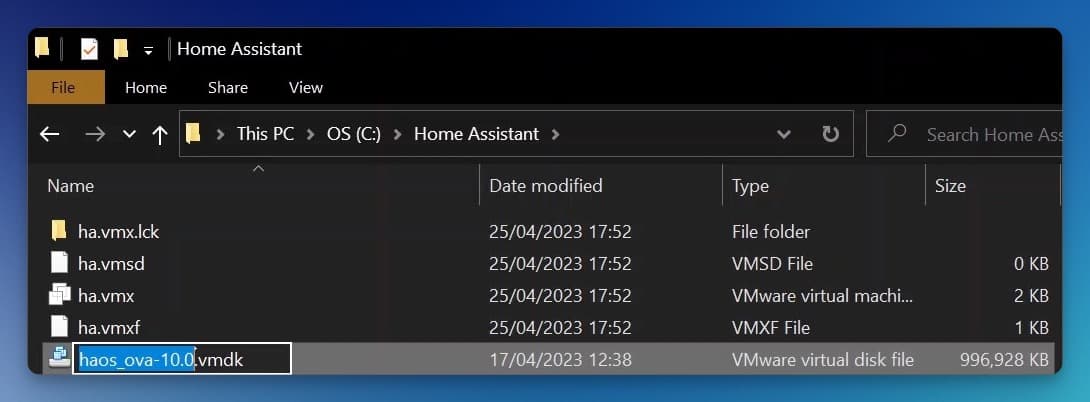The image size is (1090, 402).
Task: Refresh the Home Assistant folder view
Action: coord(830,134)
